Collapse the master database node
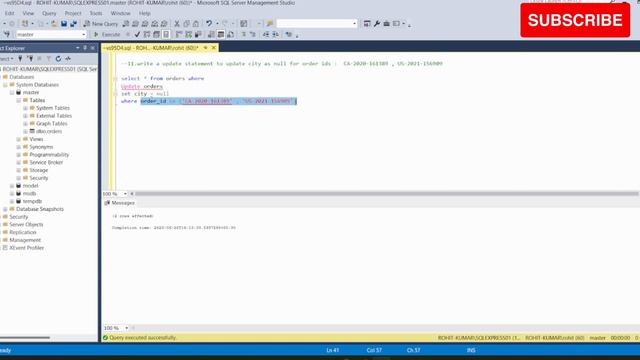 12,93
